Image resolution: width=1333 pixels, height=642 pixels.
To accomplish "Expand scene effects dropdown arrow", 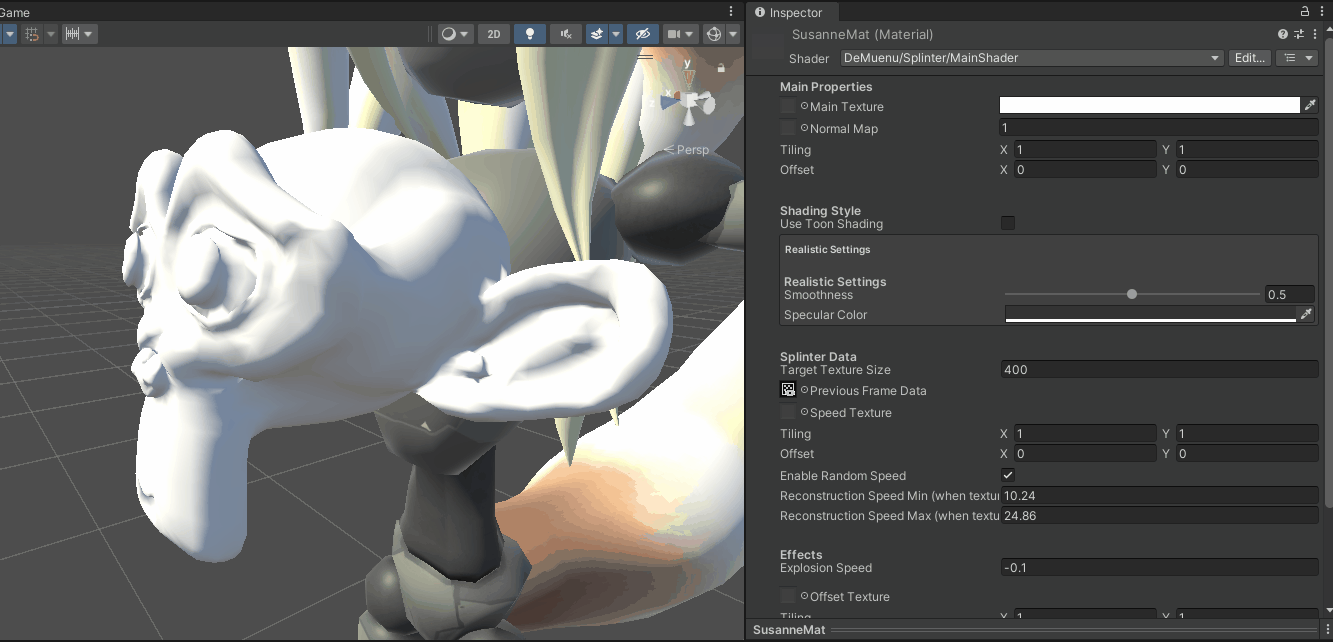I will [616, 34].
